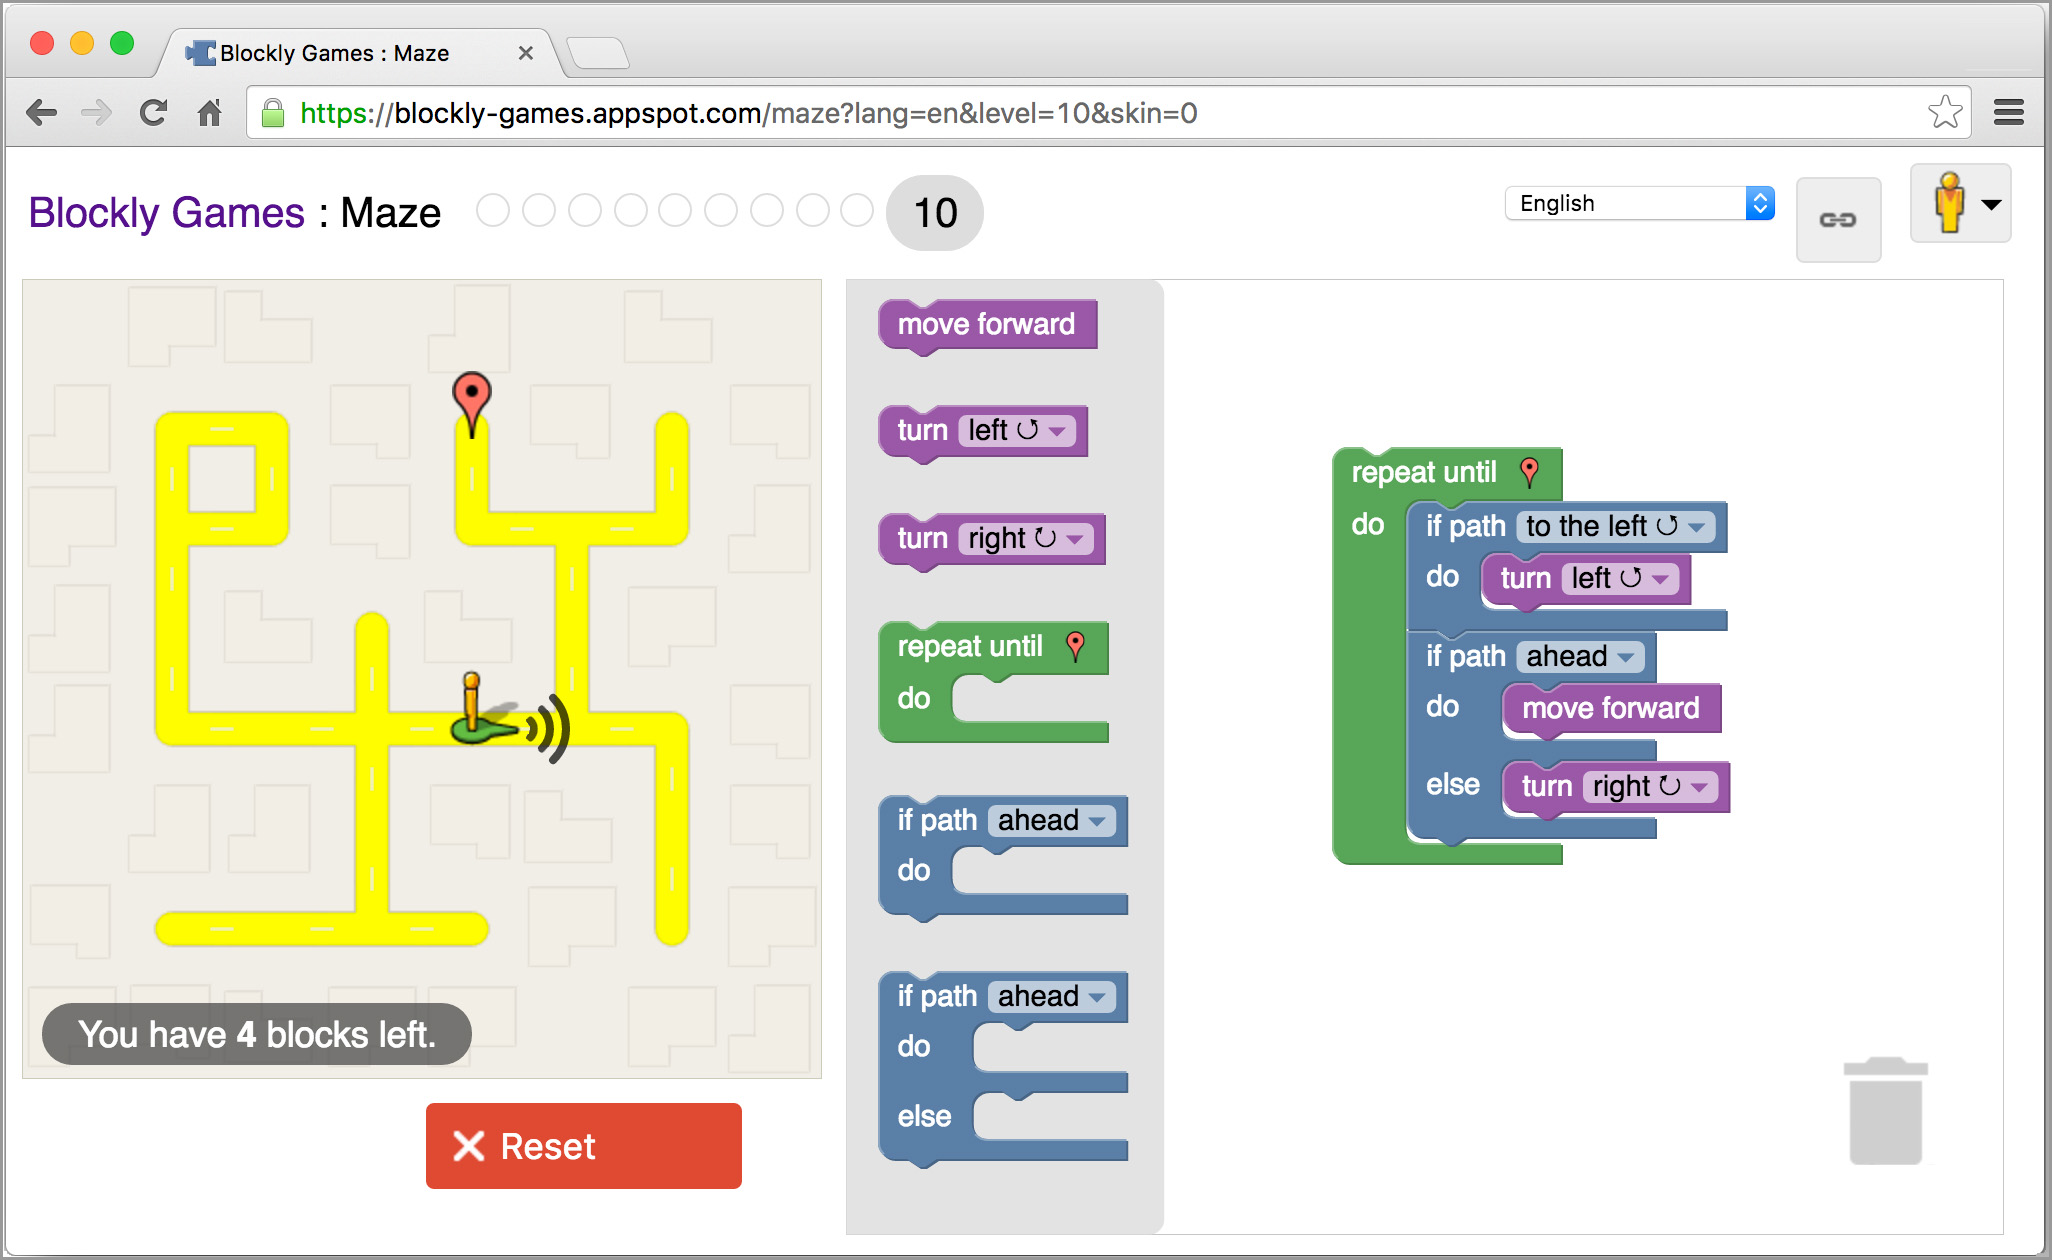Open toolbox turn left direction dropdown
The height and width of the screenshot is (1260, 2052).
pos(1017,430)
